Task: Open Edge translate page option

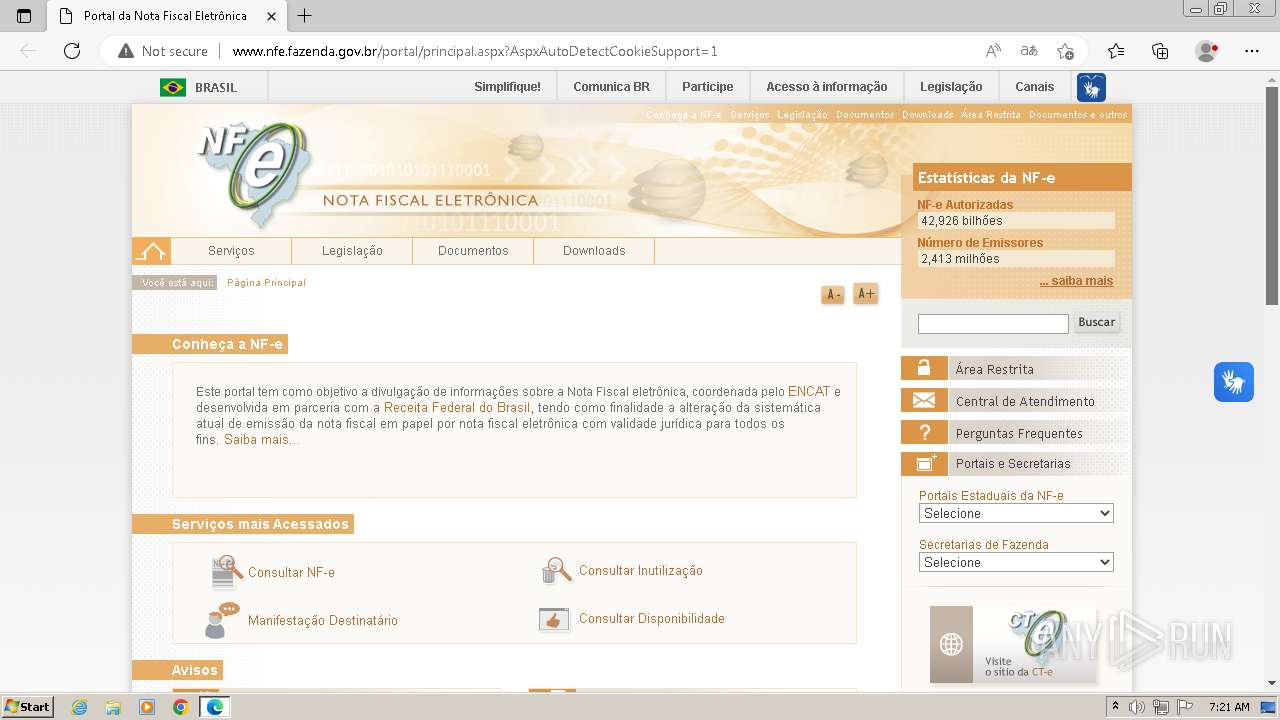Action: tap(1029, 51)
